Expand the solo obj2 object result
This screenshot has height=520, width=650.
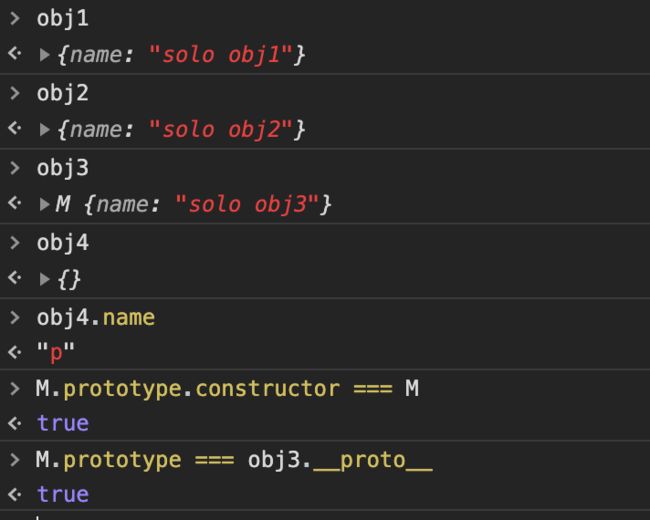(x=44, y=129)
